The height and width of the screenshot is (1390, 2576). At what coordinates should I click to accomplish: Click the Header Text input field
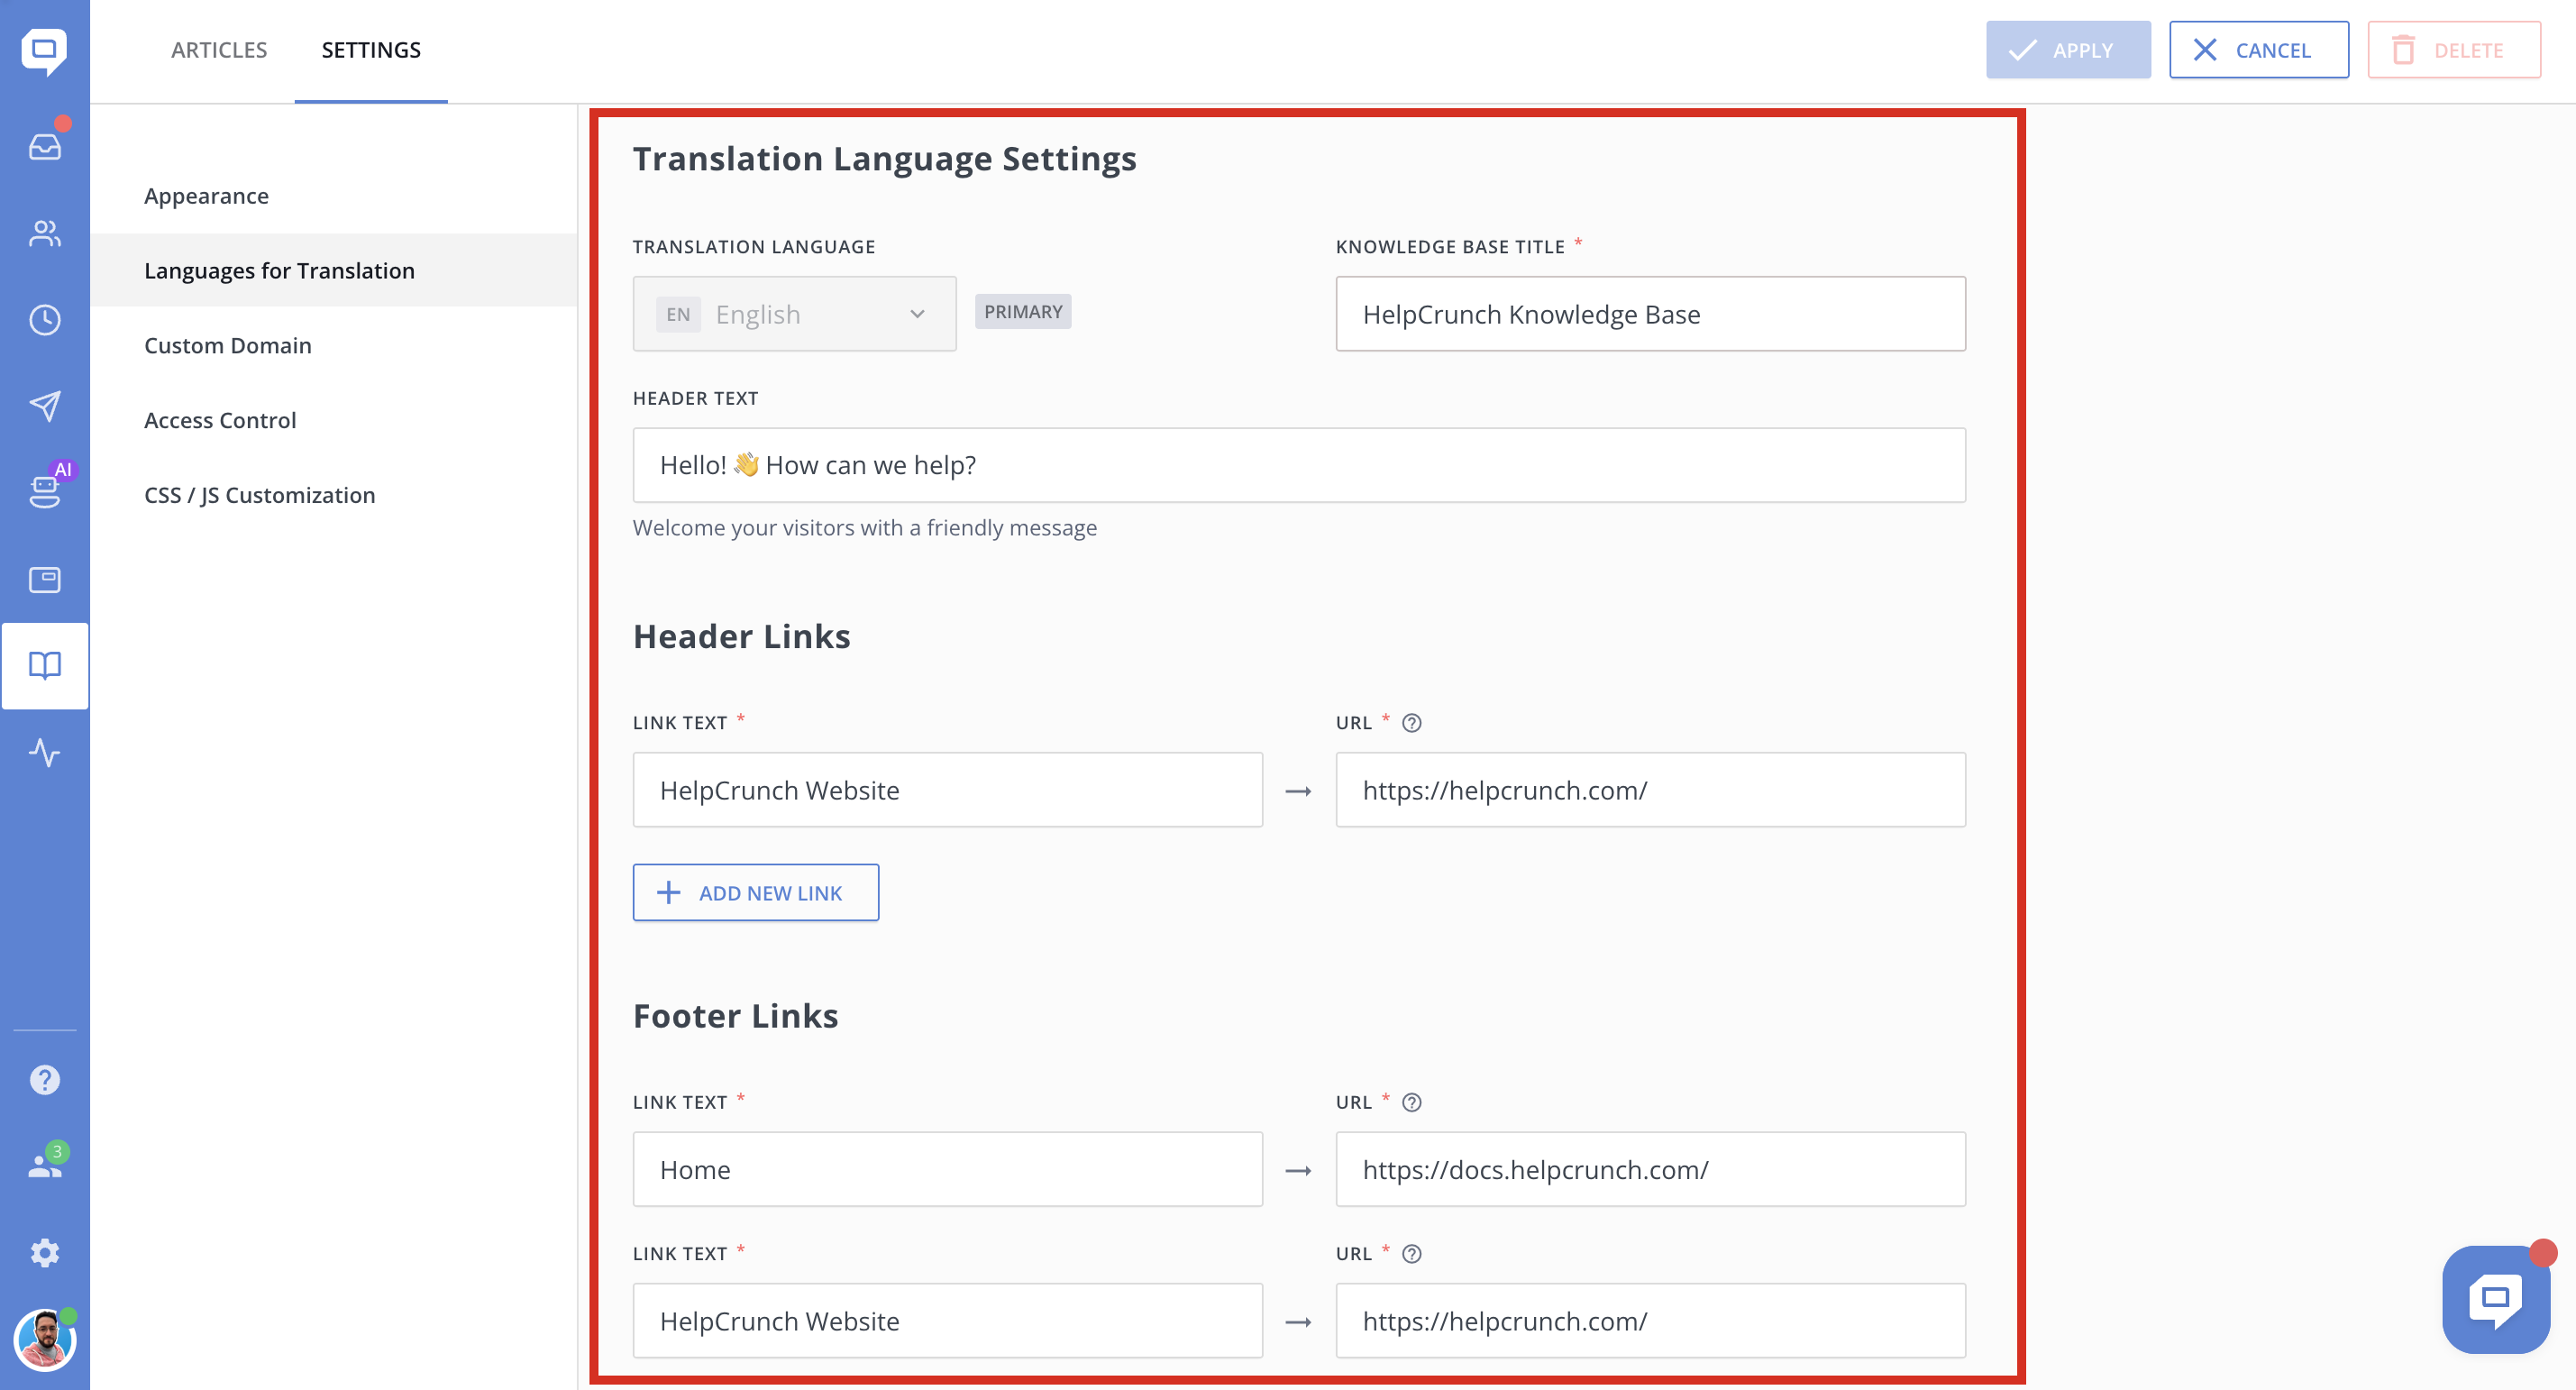pyautogui.click(x=1298, y=465)
